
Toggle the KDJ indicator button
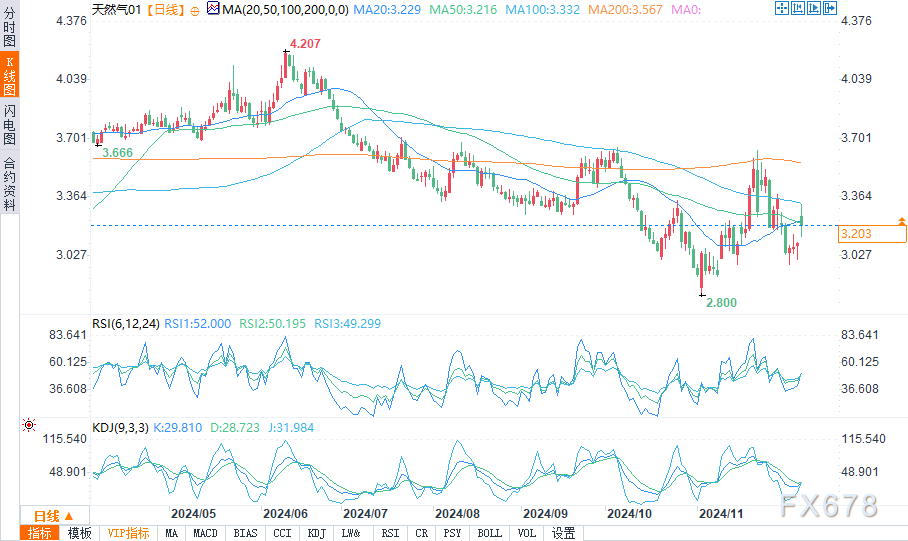coord(316,533)
